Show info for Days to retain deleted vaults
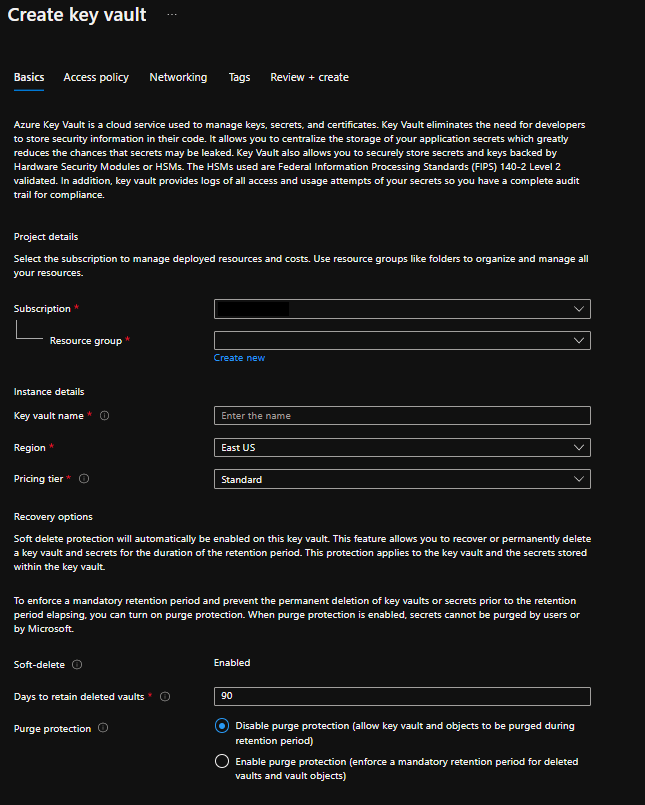This screenshot has height=805, width=645. 165,696
